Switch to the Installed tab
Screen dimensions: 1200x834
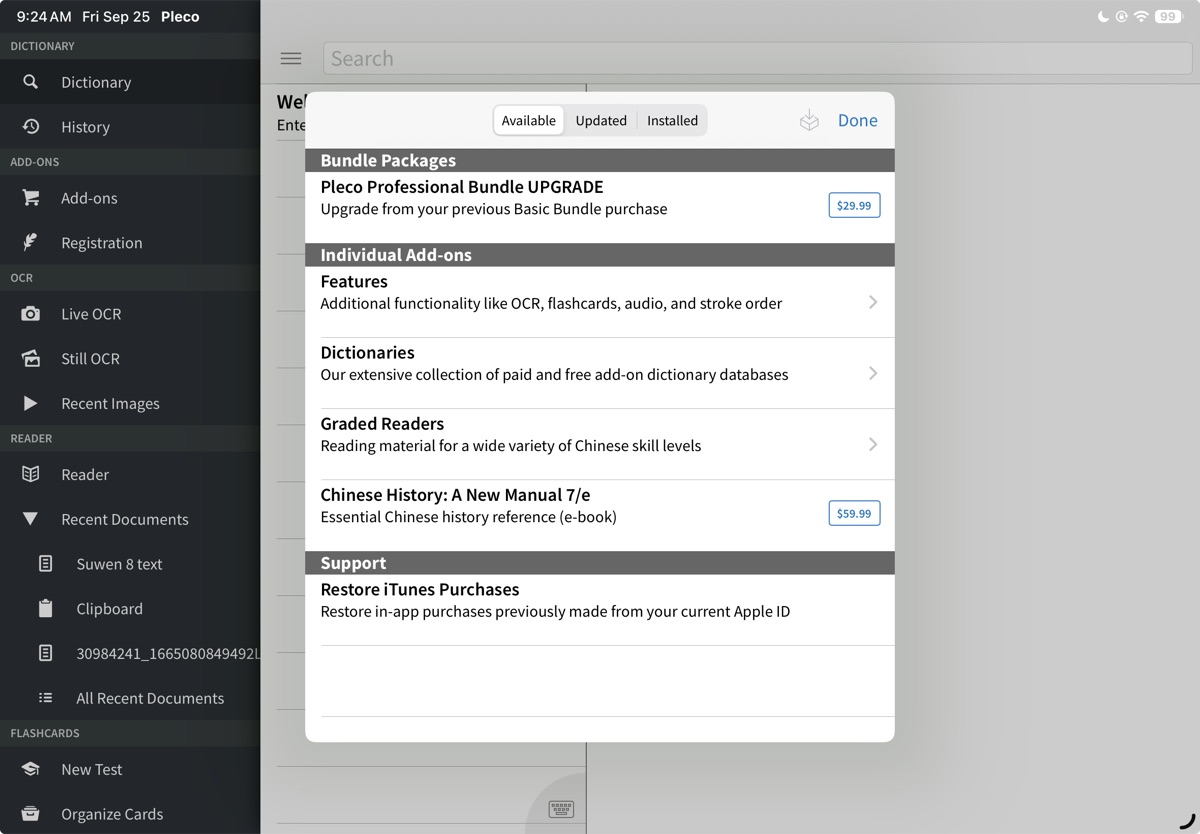(672, 120)
